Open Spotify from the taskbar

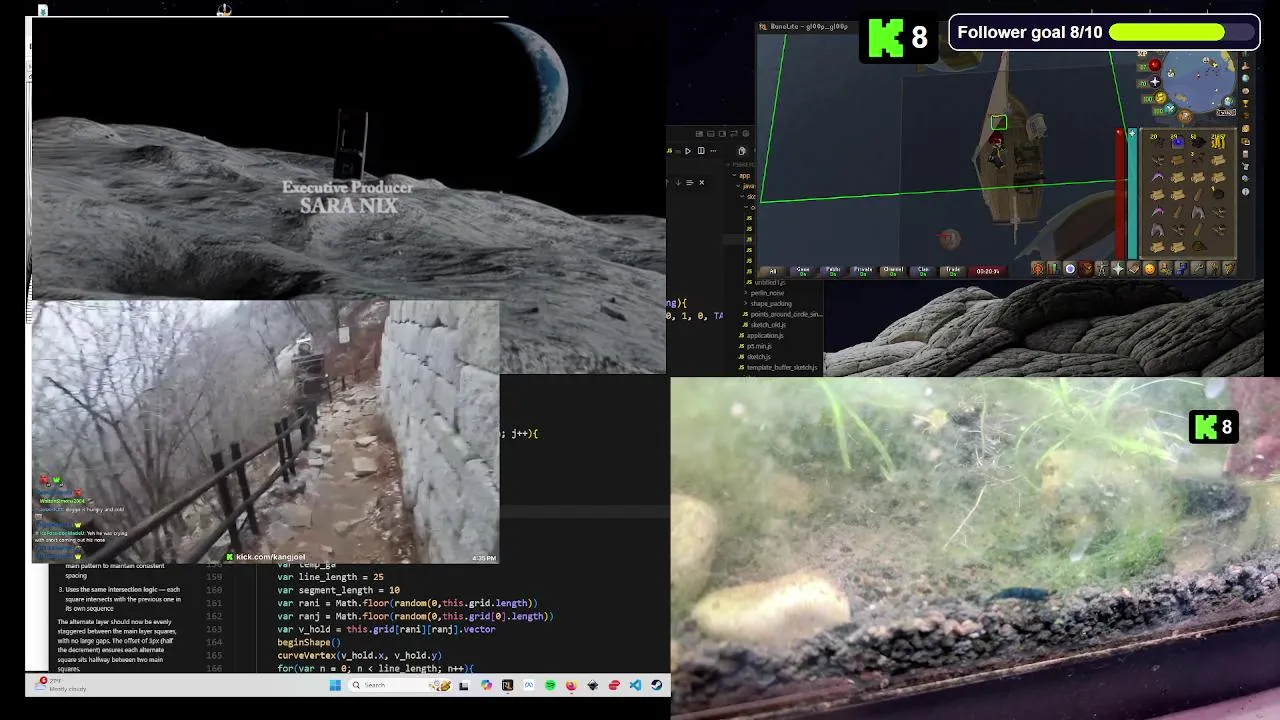[550, 685]
